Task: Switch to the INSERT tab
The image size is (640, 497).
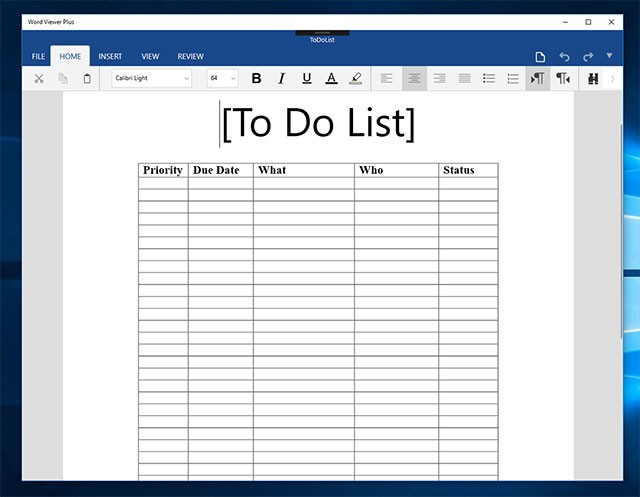Action: coord(110,56)
